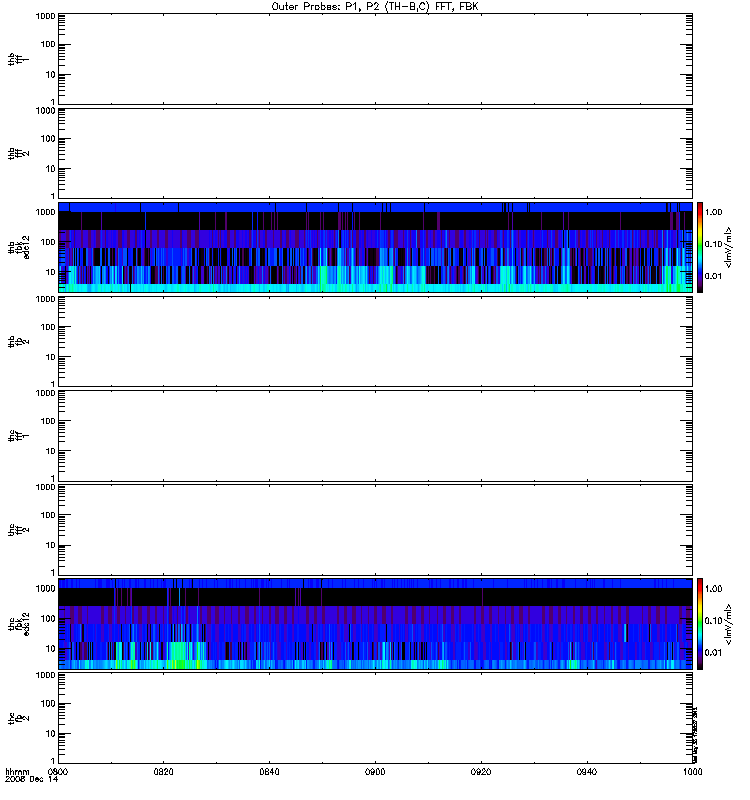Click the '2008 Dec 14' date label
This screenshot has height=800, width=750.
pos(32,780)
